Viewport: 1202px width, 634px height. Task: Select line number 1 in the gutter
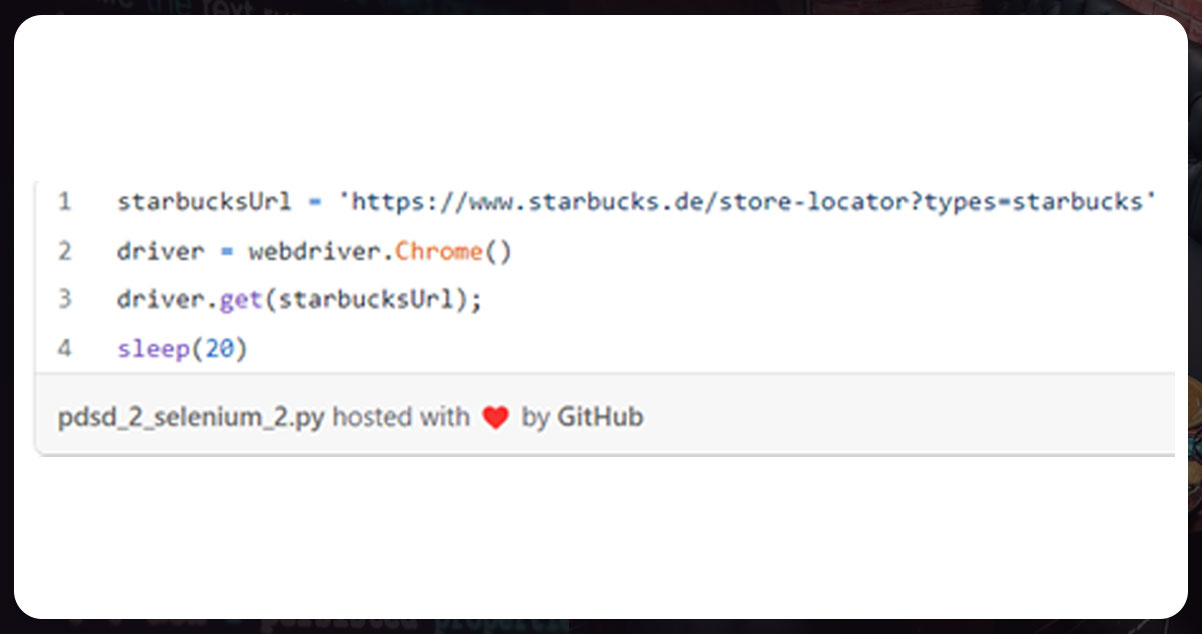pyautogui.click(x=64, y=202)
